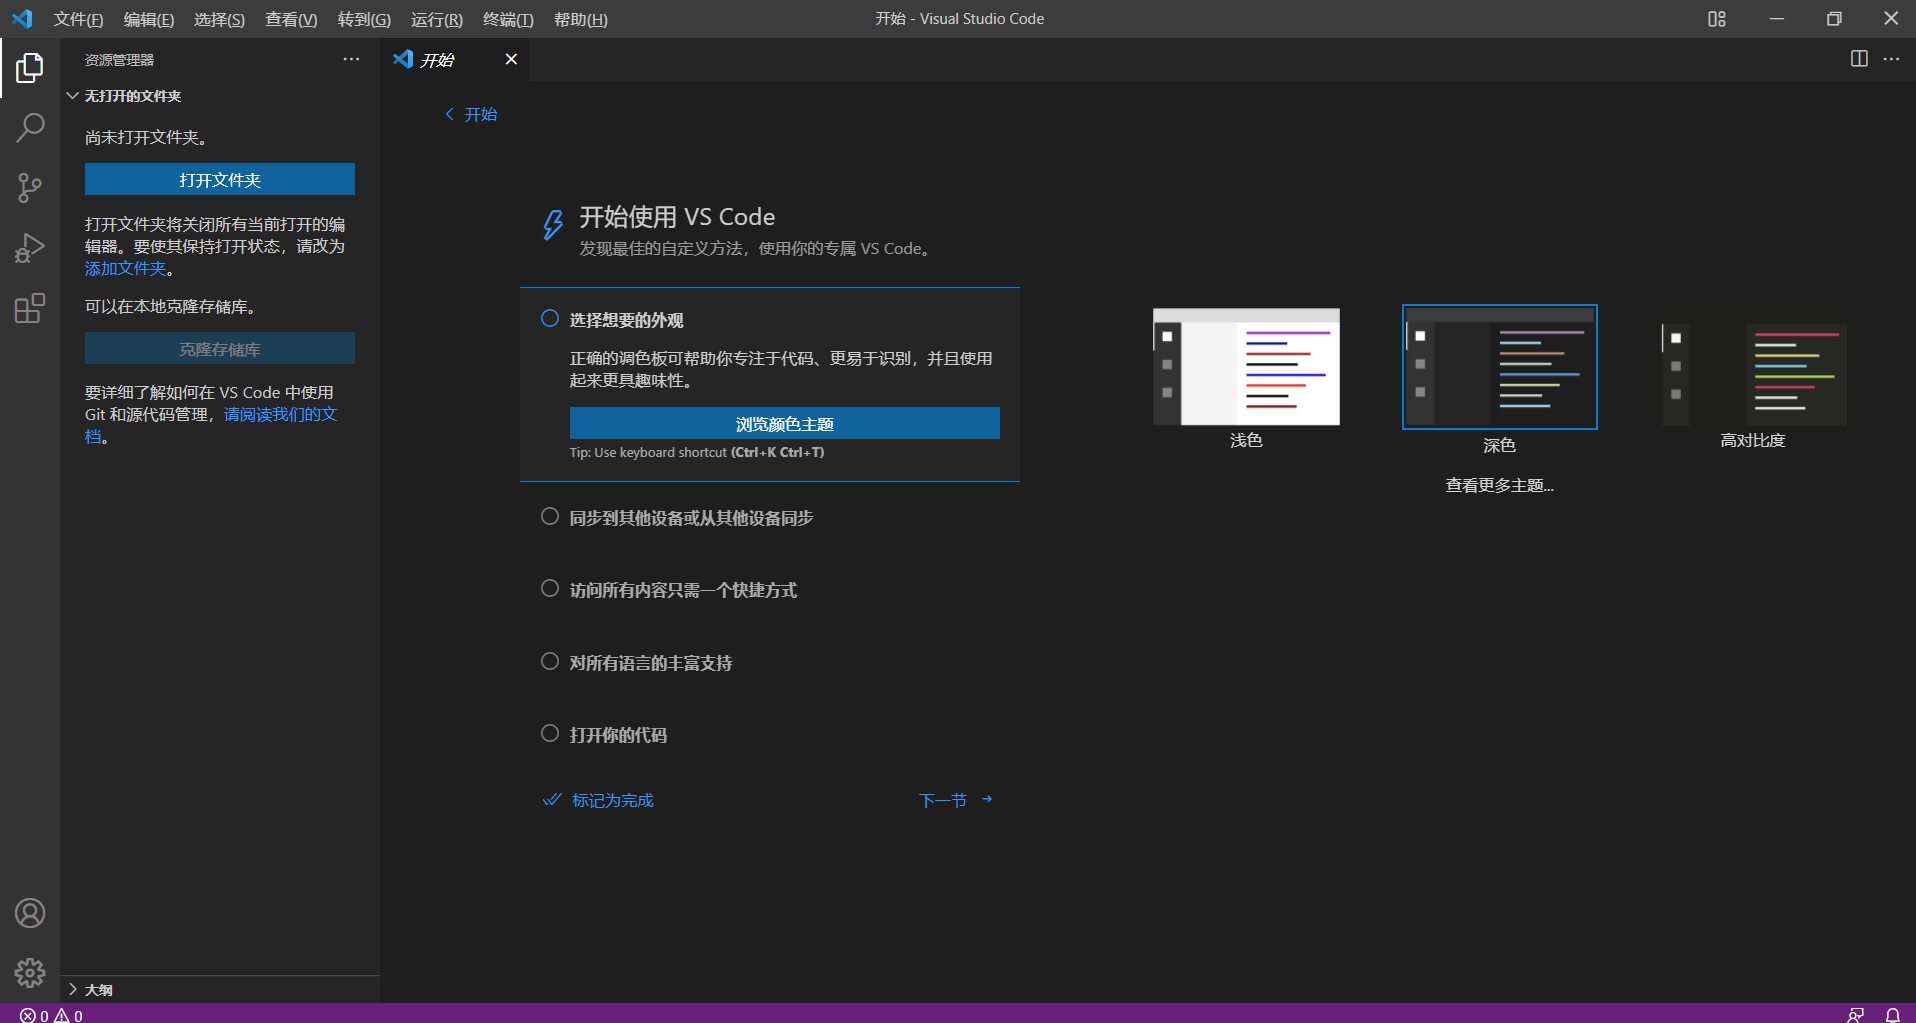Open explorer panel more actions ellipsis
The width and height of the screenshot is (1916, 1023).
click(351, 59)
